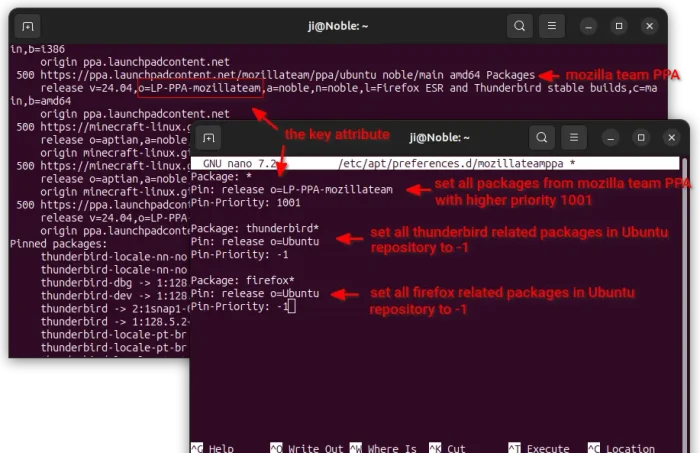Click search icon in back terminal window

point(520,26)
